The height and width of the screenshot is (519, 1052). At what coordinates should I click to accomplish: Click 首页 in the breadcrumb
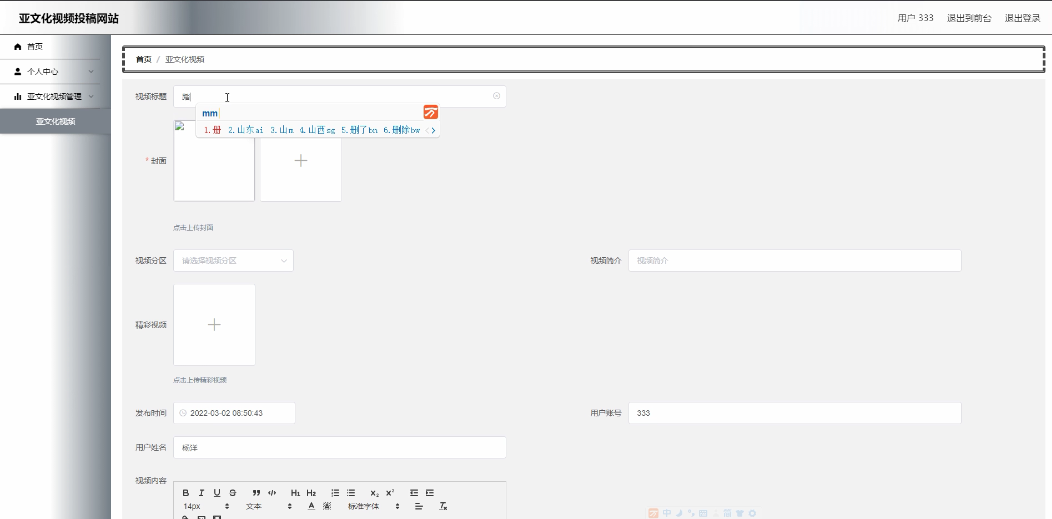pyautogui.click(x=144, y=59)
